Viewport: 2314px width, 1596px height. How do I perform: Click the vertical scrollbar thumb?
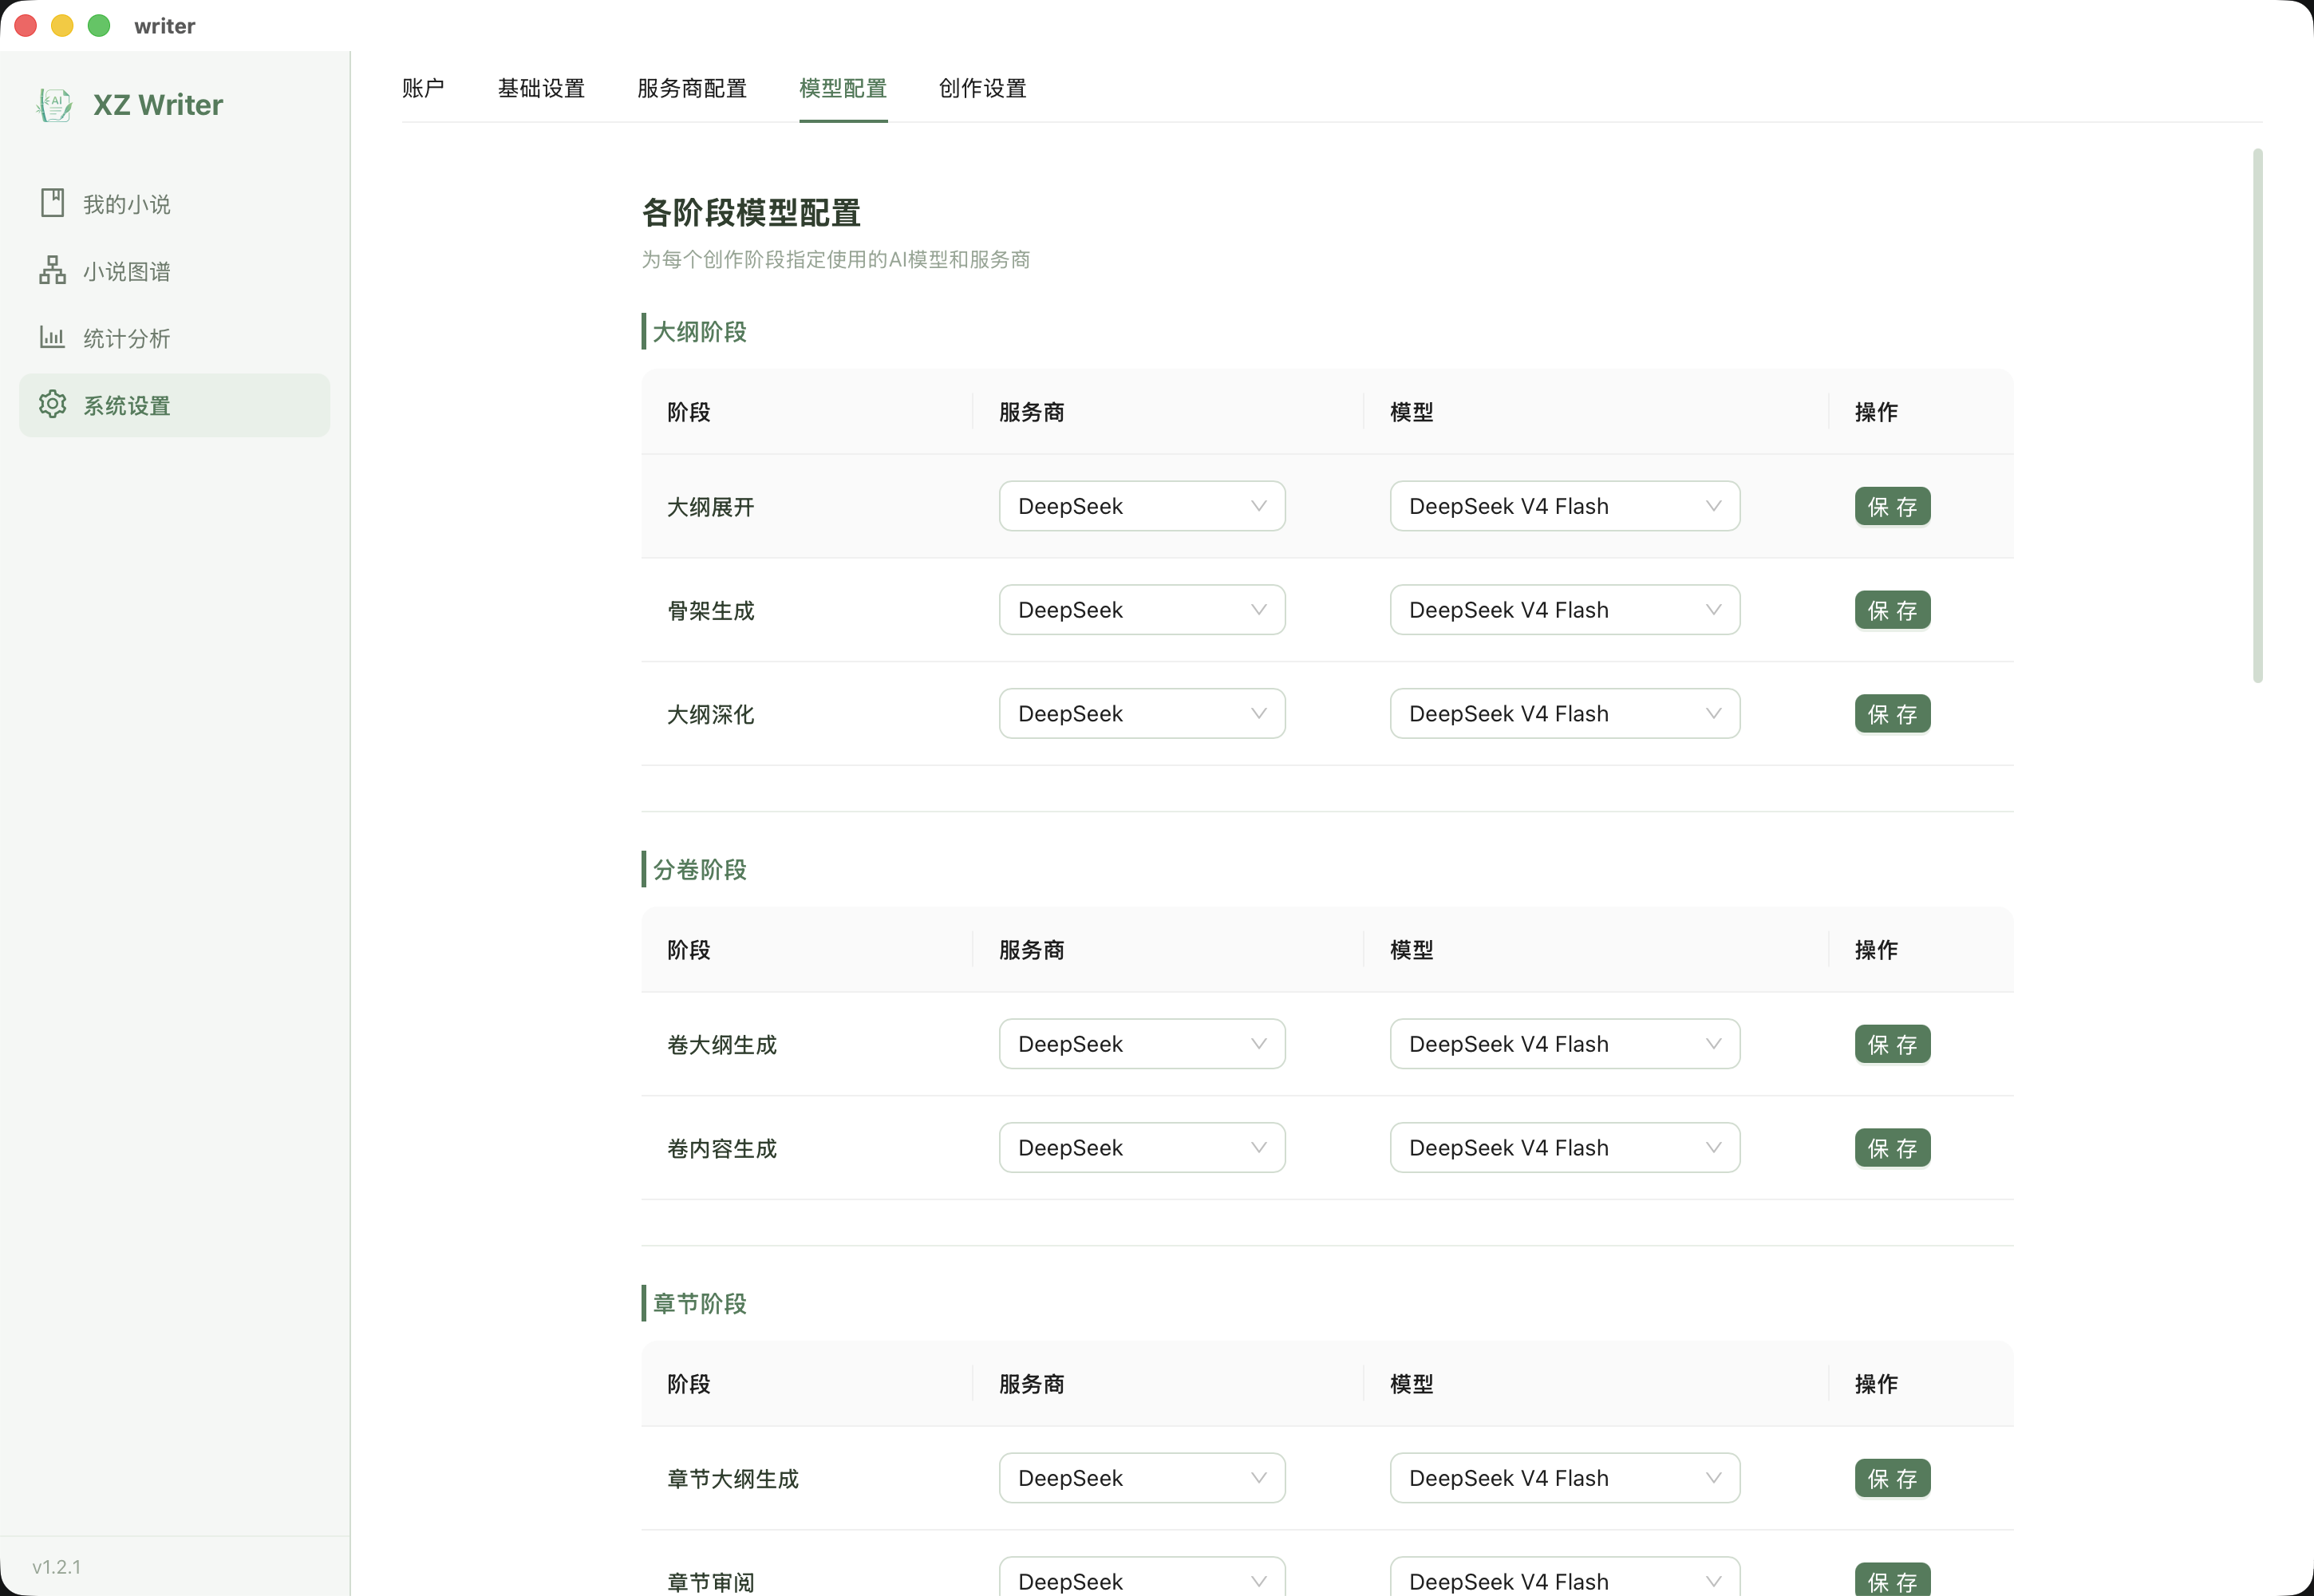pyautogui.click(x=2257, y=415)
